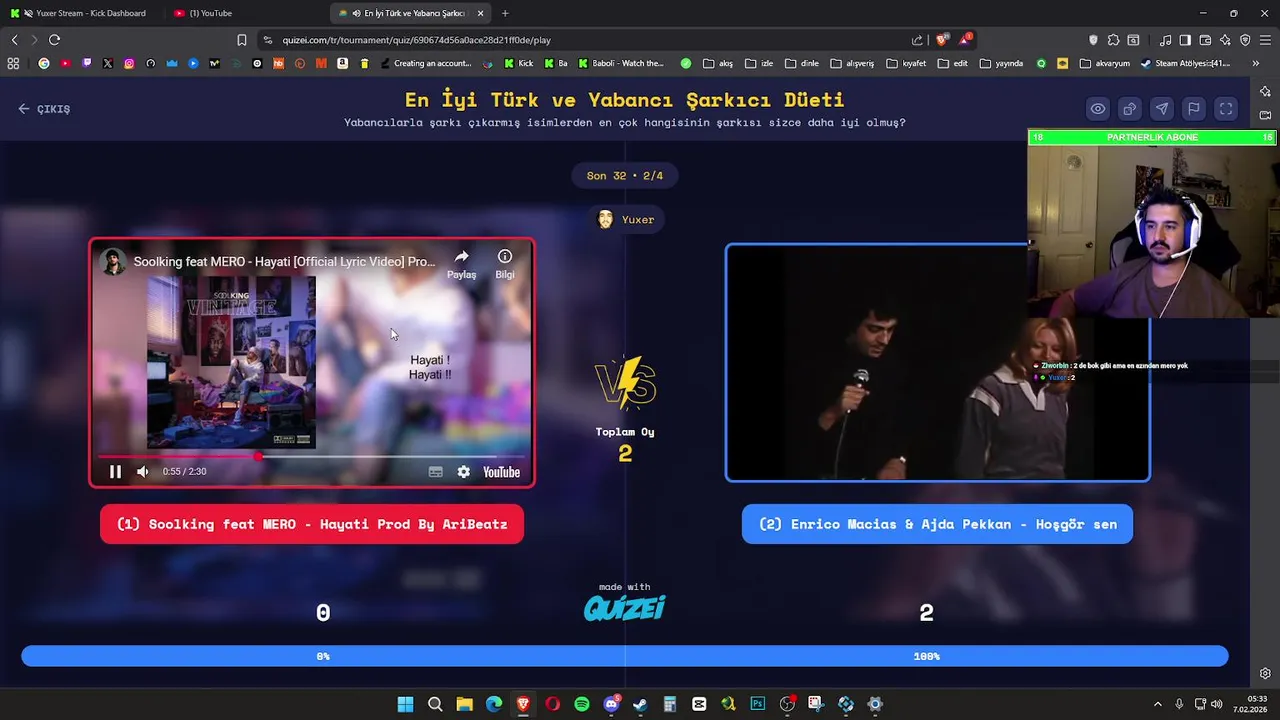
Task: Expand the dinle bookmark folder
Action: tap(802, 63)
